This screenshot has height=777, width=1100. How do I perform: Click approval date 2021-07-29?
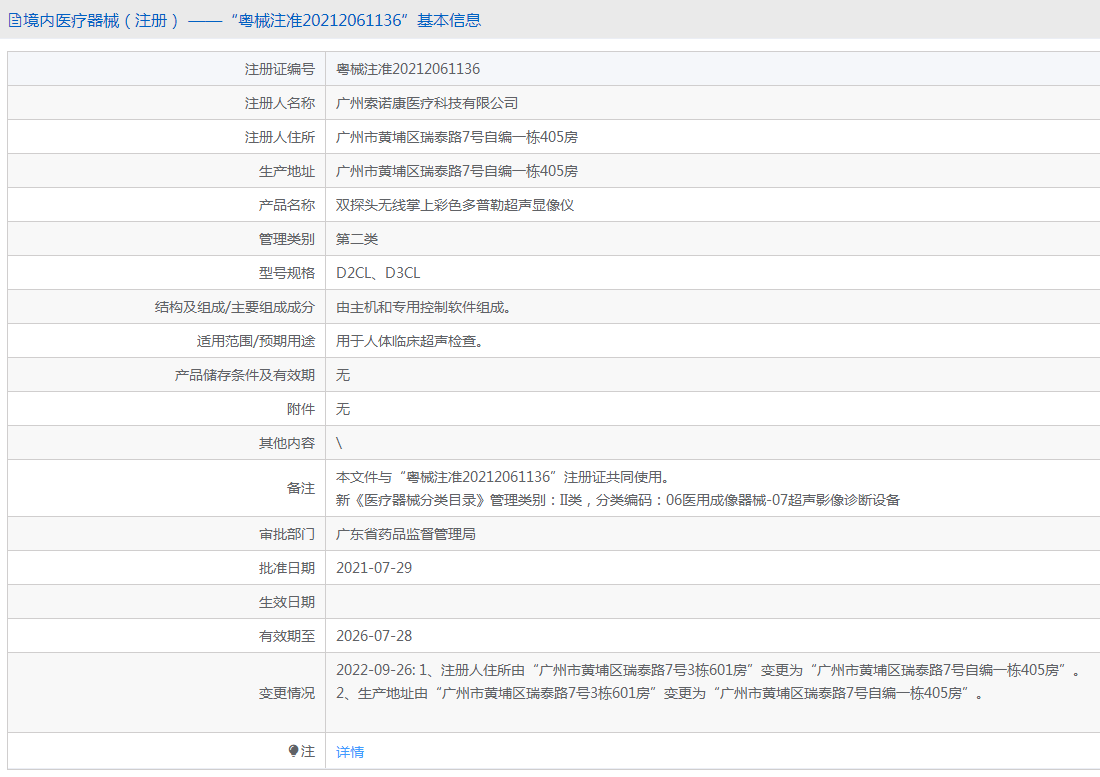point(374,568)
